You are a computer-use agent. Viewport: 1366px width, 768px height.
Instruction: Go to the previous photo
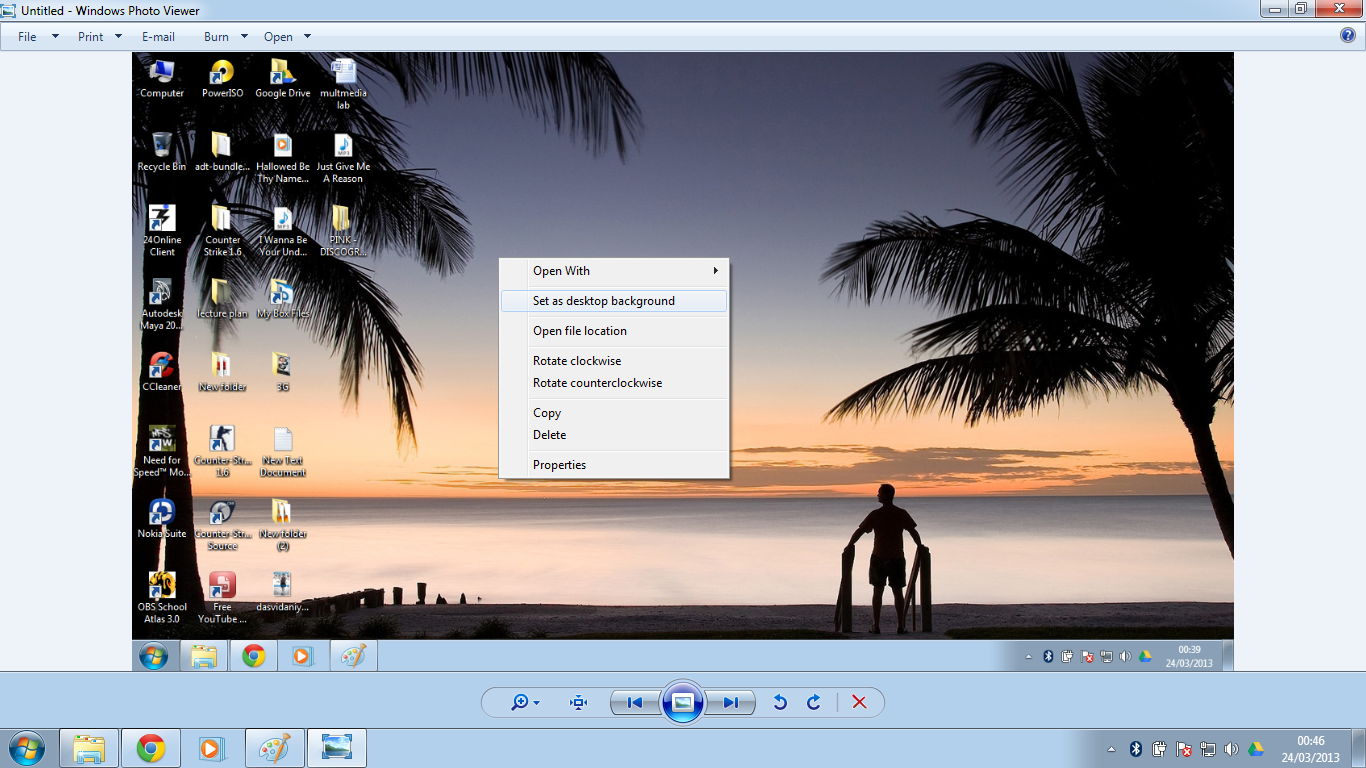point(634,703)
